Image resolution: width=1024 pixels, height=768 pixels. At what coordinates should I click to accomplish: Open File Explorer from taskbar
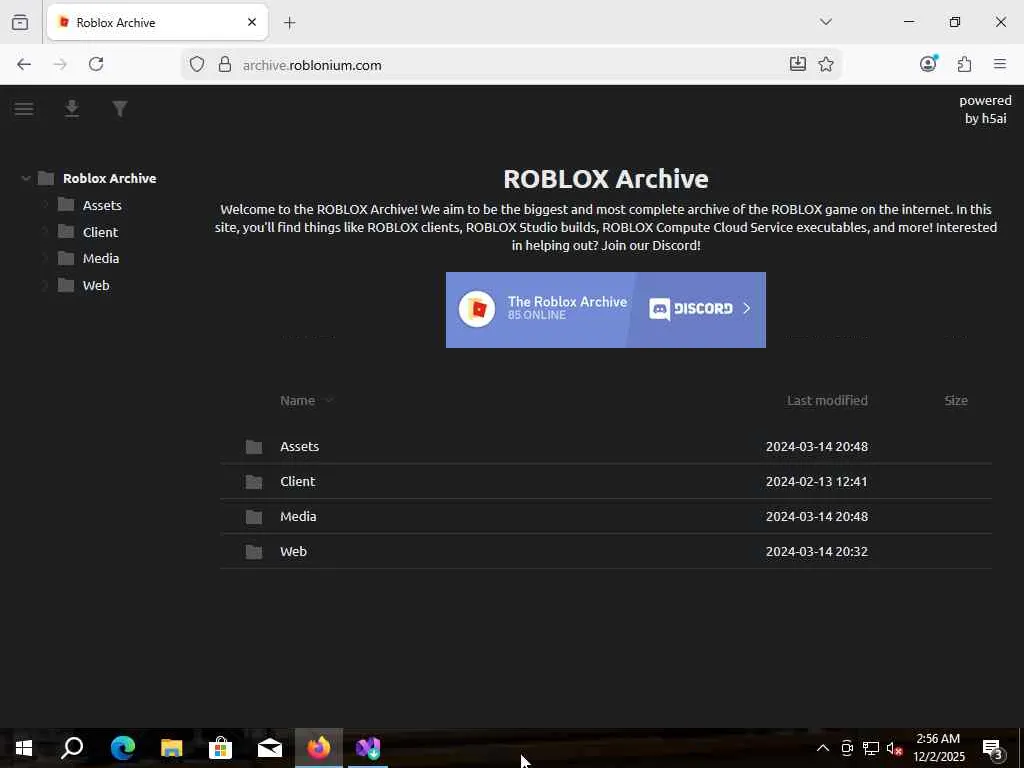[172, 748]
